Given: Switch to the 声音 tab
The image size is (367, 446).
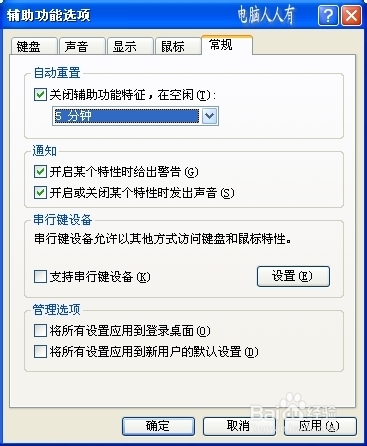Looking at the screenshot, I should coord(82,46).
